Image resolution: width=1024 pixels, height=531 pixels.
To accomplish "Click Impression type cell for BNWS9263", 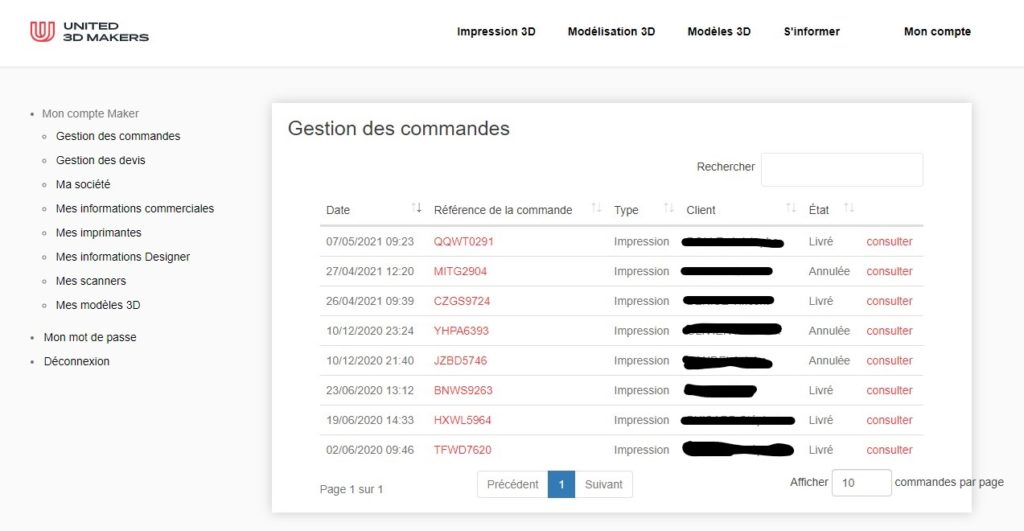I will (x=641, y=390).
